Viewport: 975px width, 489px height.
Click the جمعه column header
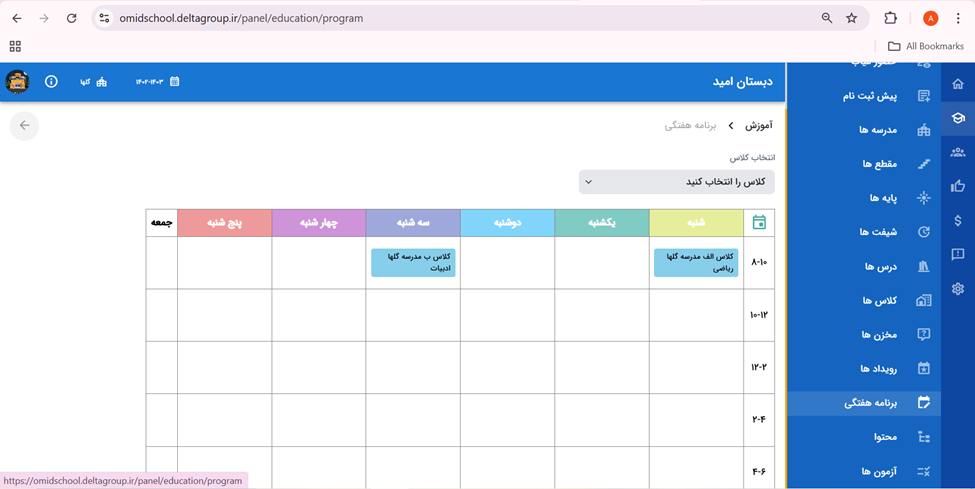coord(162,223)
